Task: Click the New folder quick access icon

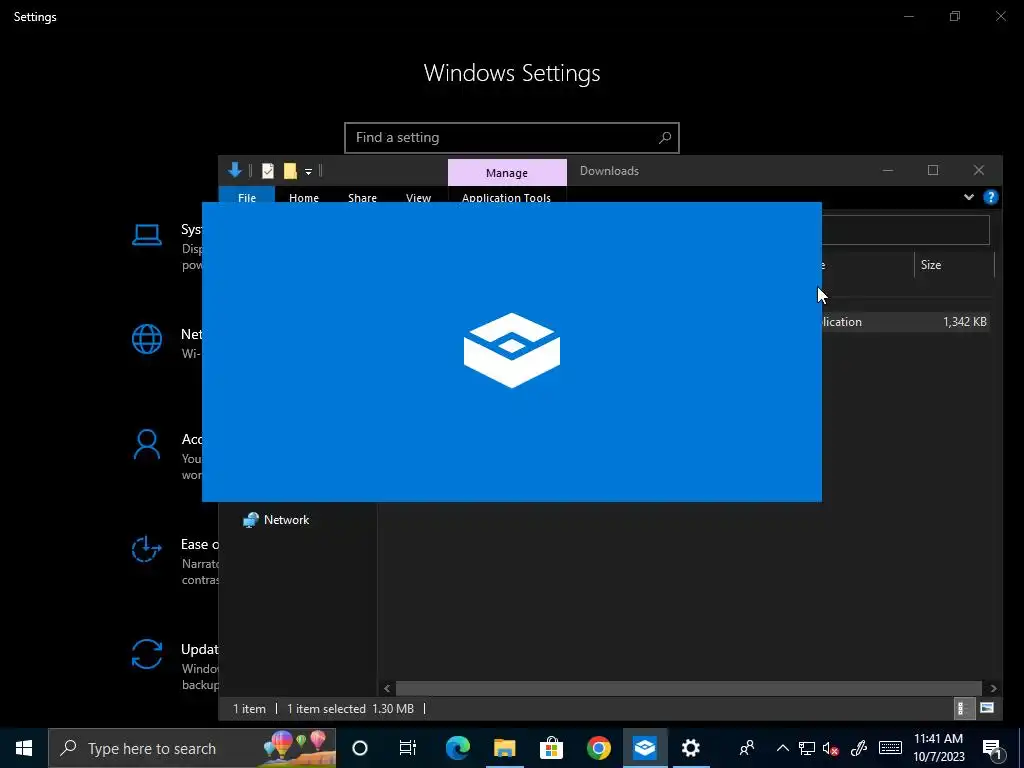Action: (290, 170)
